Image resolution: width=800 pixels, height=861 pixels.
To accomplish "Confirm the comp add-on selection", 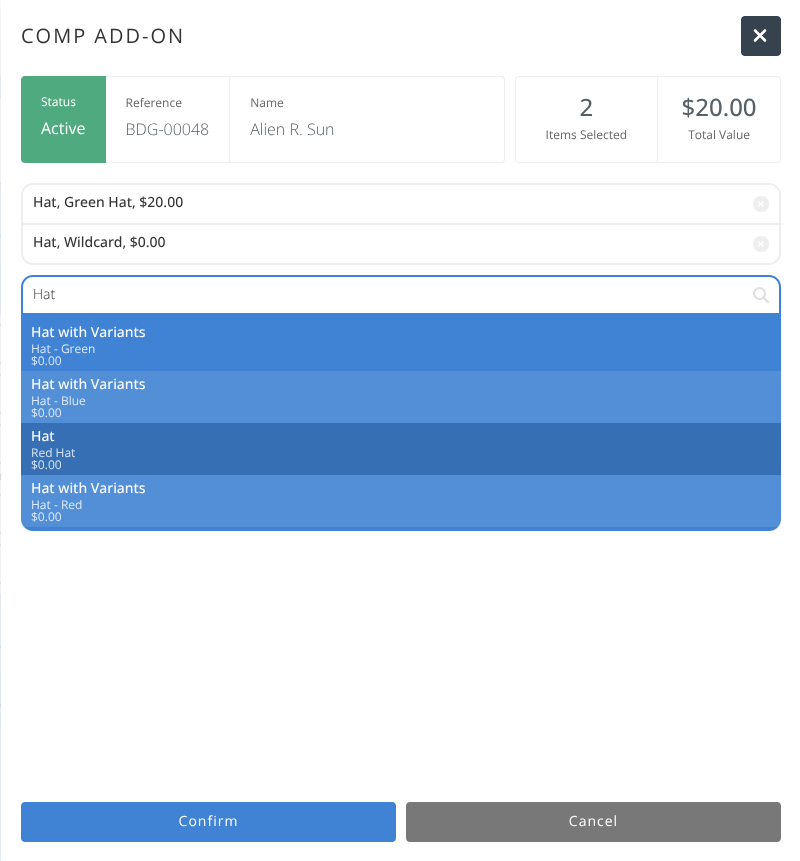I will tap(208, 821).
